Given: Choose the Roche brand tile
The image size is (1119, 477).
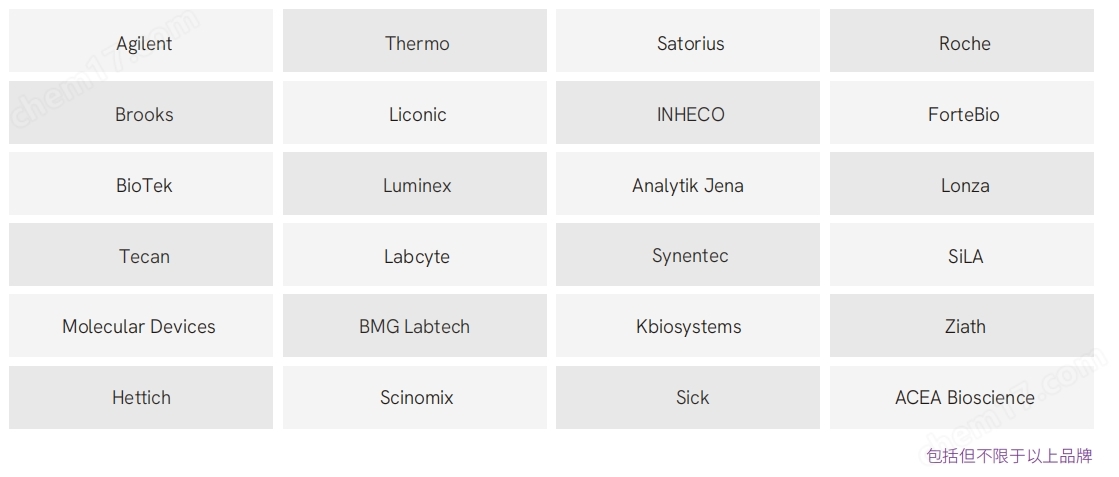Looking at the screenshot, I should click(962, 41).
